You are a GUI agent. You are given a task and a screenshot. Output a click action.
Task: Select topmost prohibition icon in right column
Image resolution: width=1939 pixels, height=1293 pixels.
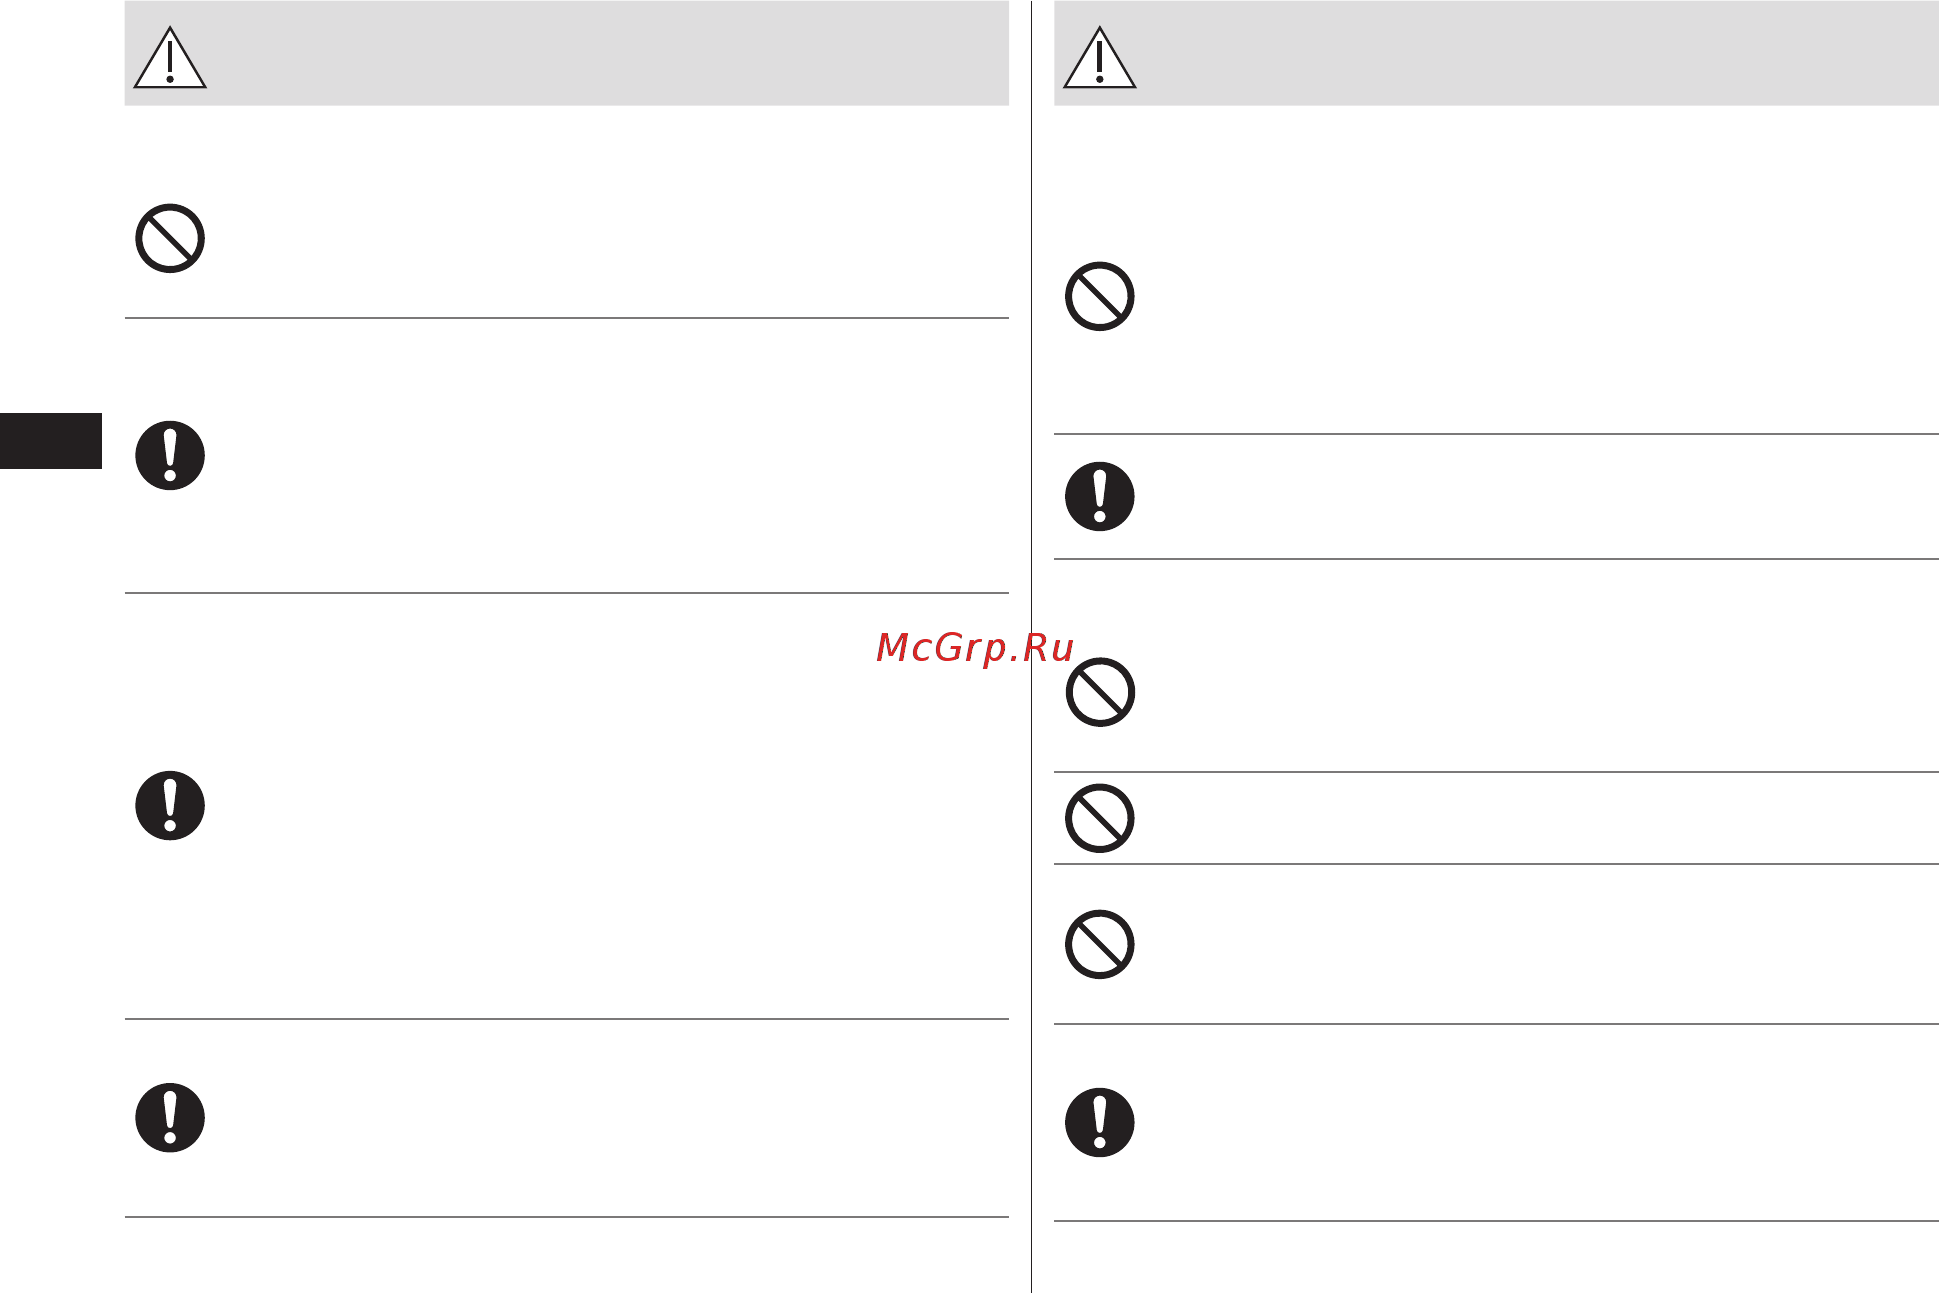pyautogui.click(x=1099, y=296)
